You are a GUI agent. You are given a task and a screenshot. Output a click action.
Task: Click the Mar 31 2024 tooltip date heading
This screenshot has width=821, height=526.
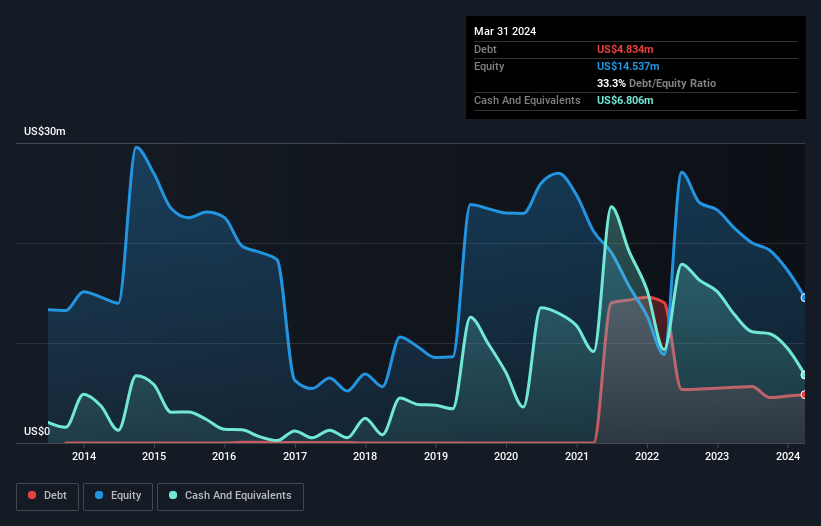(x=505, y=31)
